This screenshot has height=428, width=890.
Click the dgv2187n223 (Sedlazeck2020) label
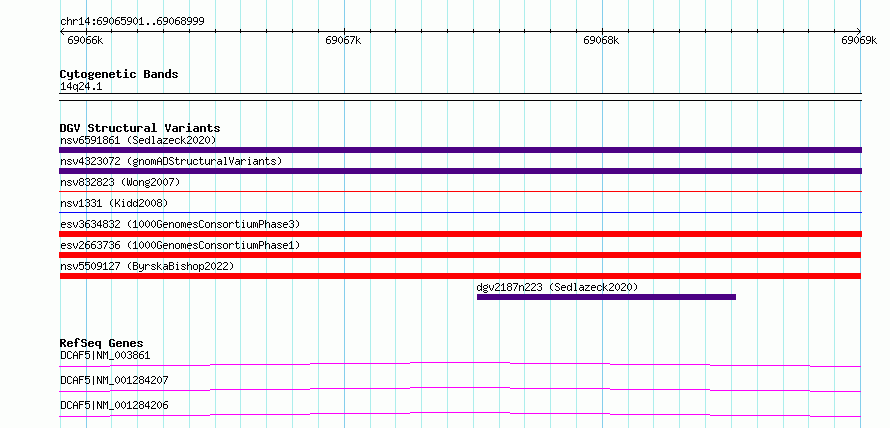click(557, 287)
